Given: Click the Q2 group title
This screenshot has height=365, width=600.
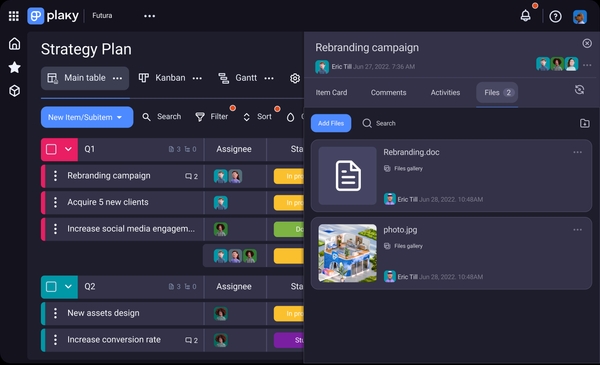Looking at the screenshot, I should coord(90,287).
